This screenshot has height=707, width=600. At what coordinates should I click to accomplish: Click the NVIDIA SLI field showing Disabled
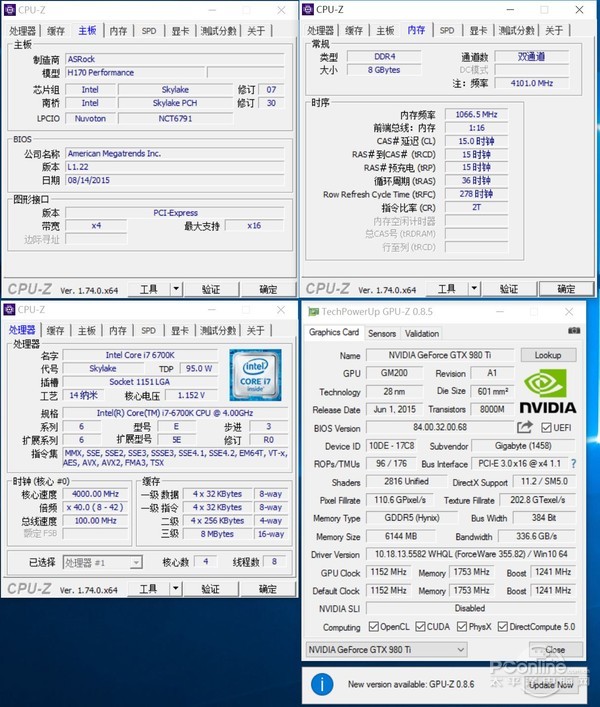(471, 608)
